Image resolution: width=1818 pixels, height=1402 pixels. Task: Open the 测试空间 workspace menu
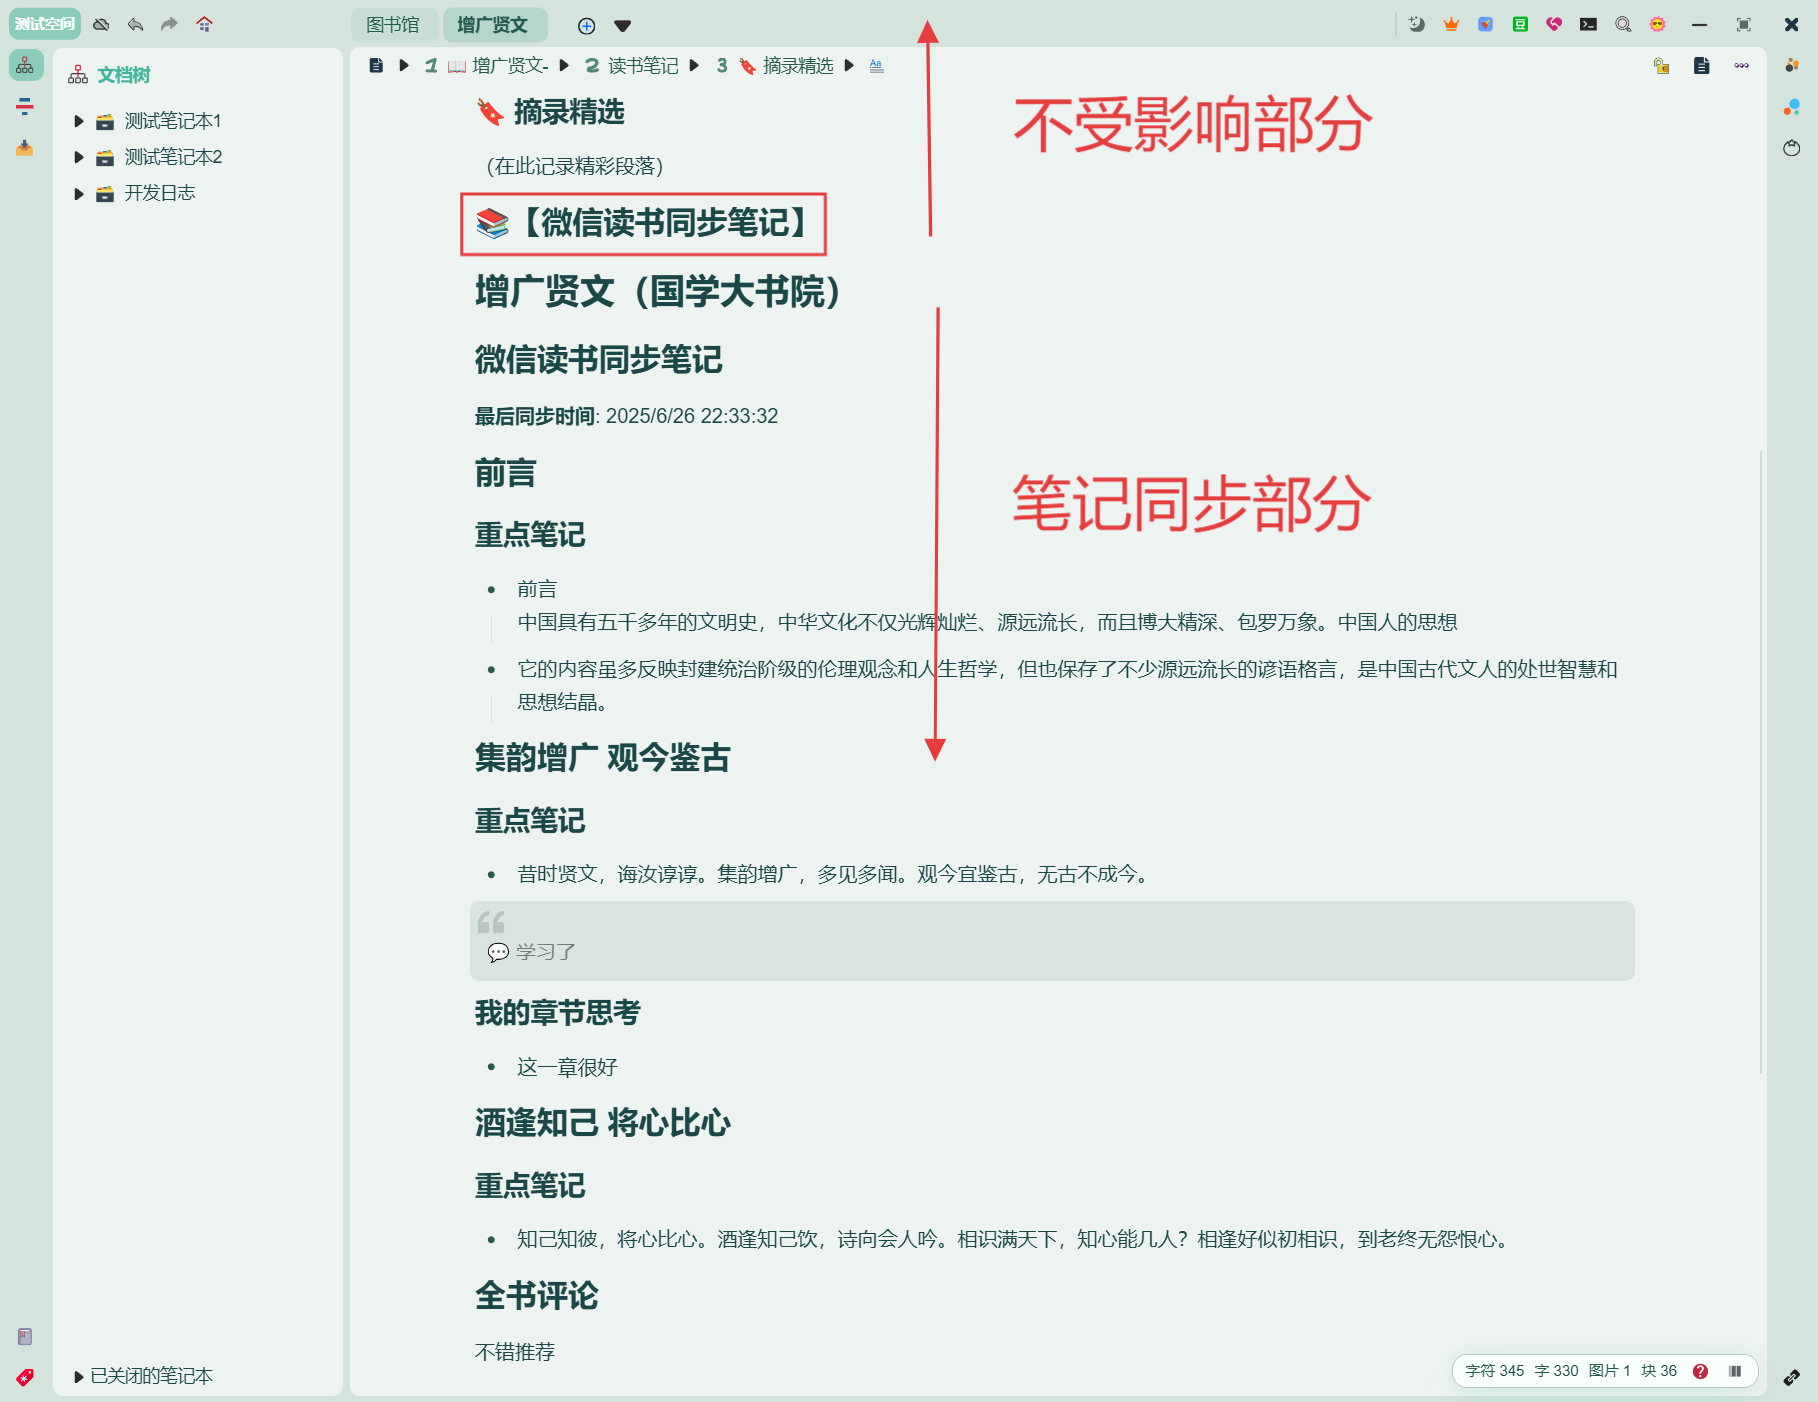pos(45,24)
